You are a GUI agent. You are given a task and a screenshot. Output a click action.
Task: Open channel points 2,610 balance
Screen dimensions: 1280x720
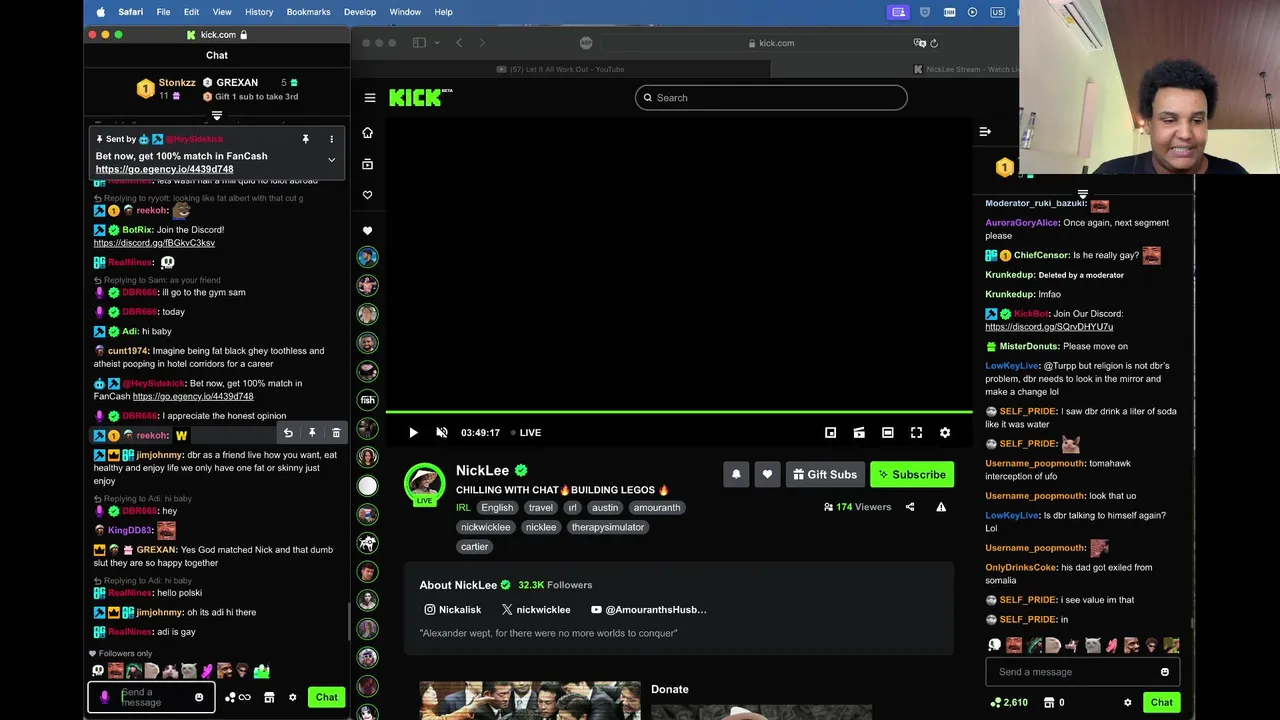1008,703
